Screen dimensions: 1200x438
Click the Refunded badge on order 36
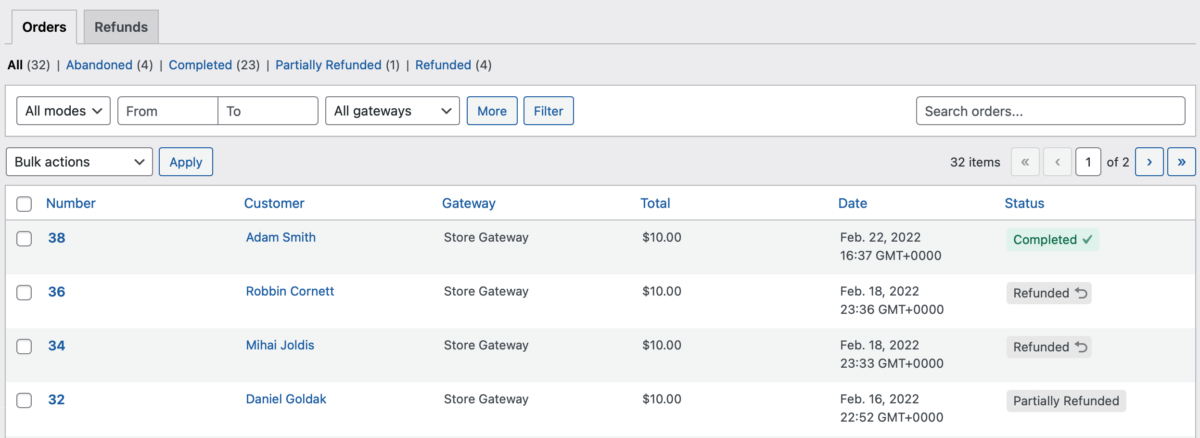click(1048, 293)
